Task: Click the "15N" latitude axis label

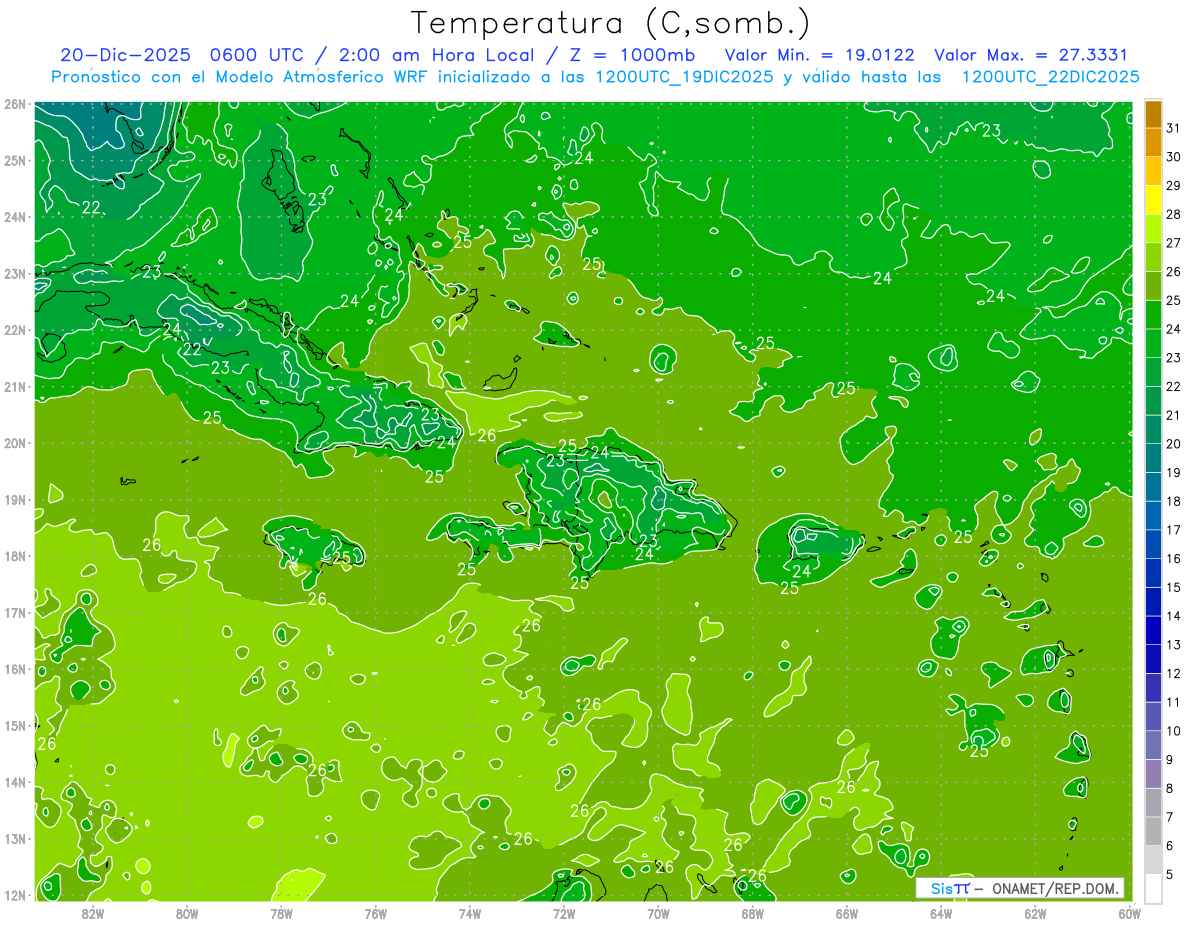Action: coord(14,725)
